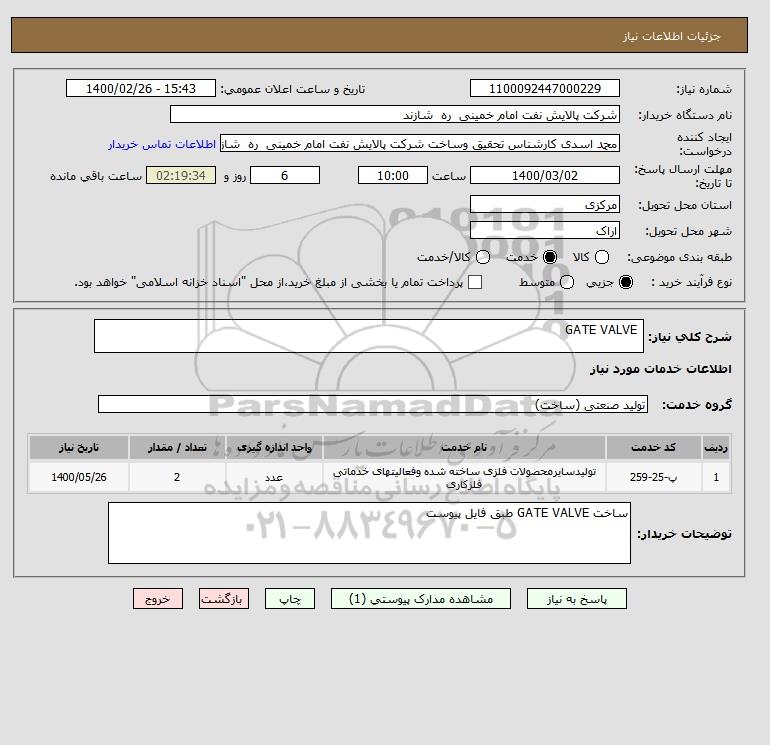This screenshot has height=745, width=770.
Task: Open مشاهده مدارک پیوستی (1) button
Action: (x=421, y=599)
